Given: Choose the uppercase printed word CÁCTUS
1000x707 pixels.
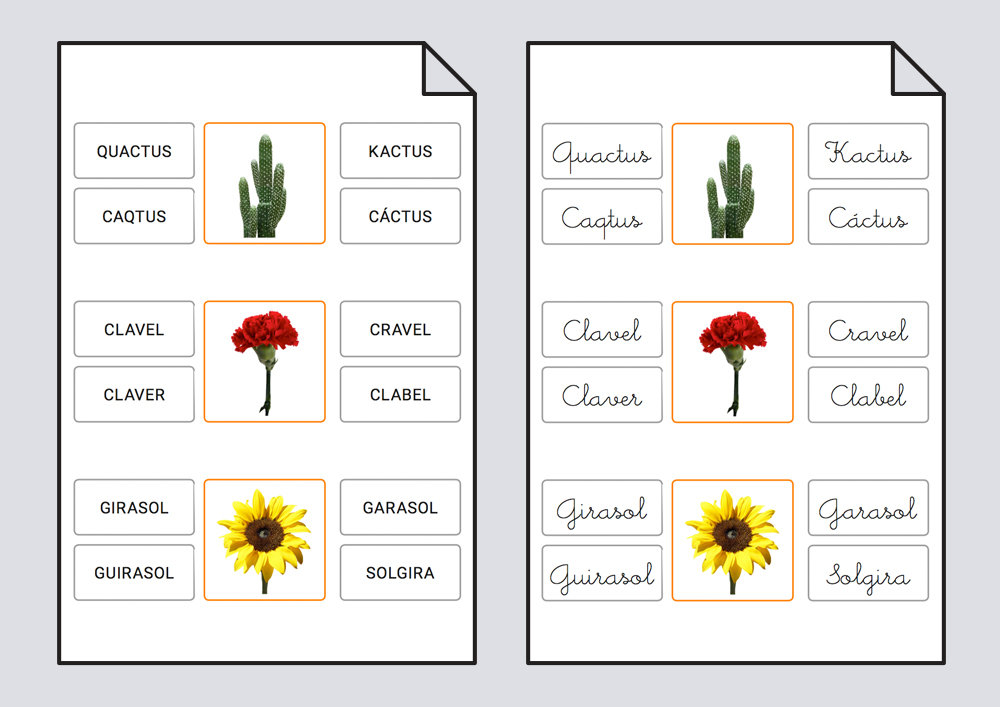Looking at the screenshot, I should [x=400, y=216].
